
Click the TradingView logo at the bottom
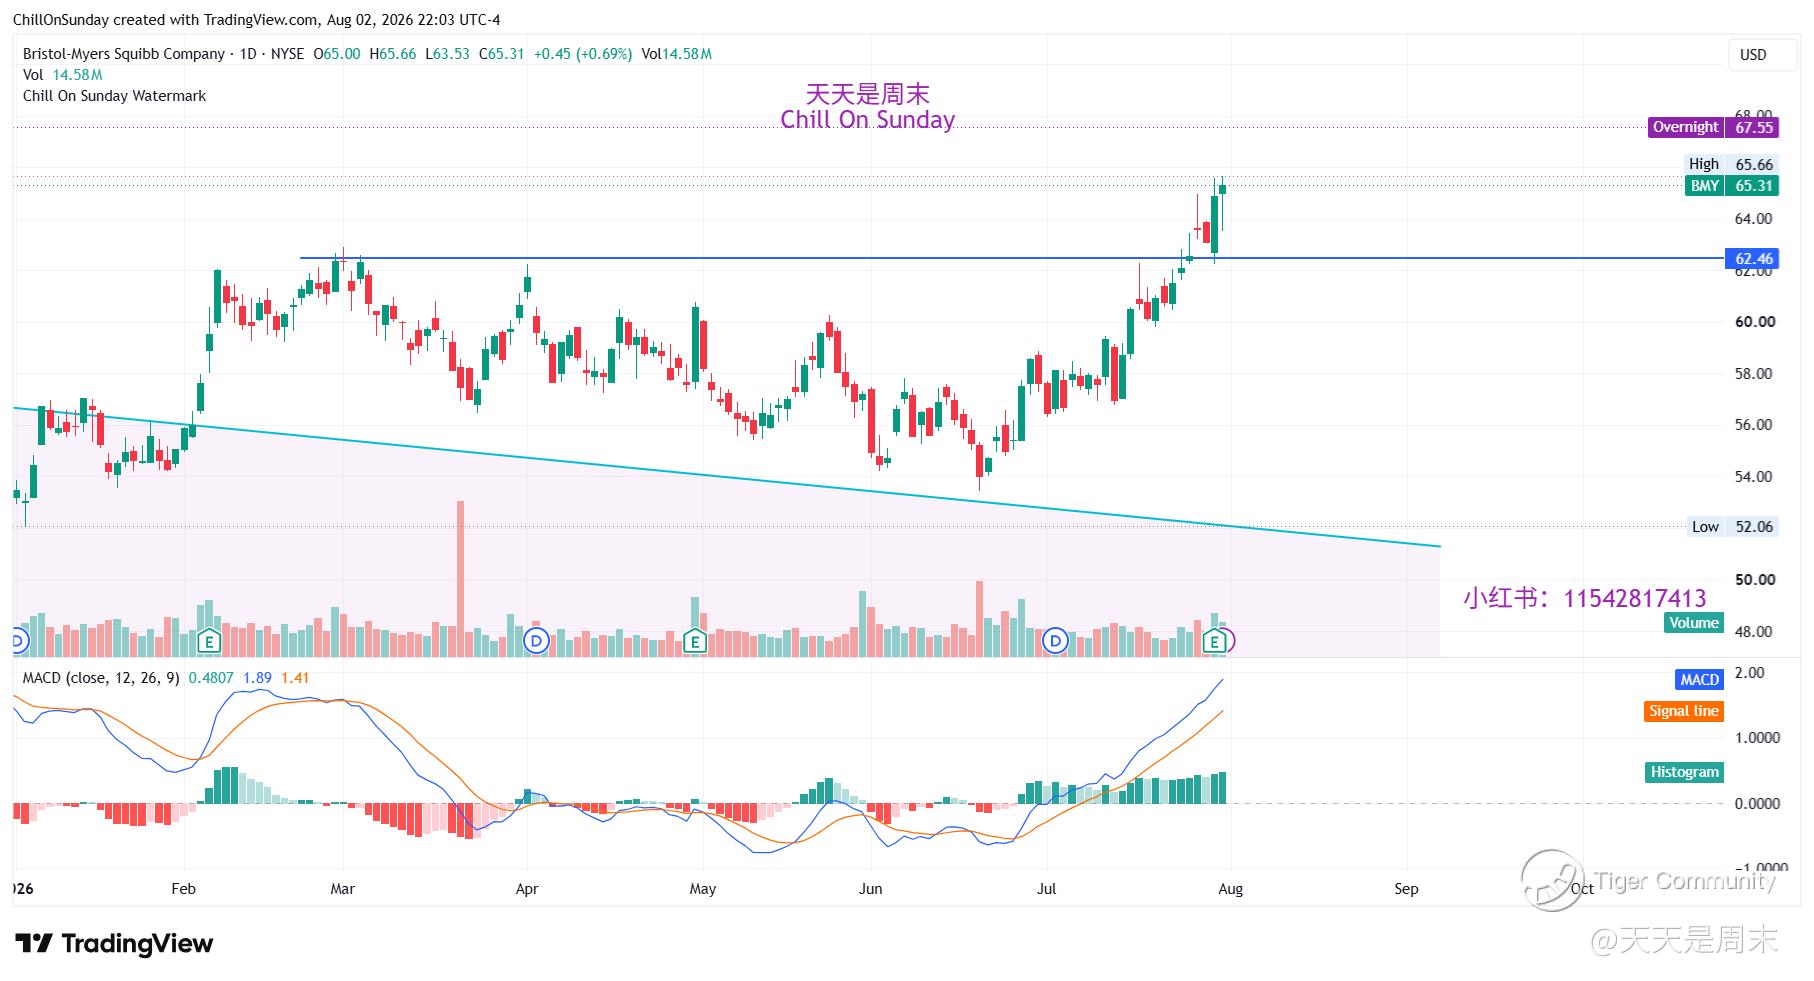coord(114,943)
